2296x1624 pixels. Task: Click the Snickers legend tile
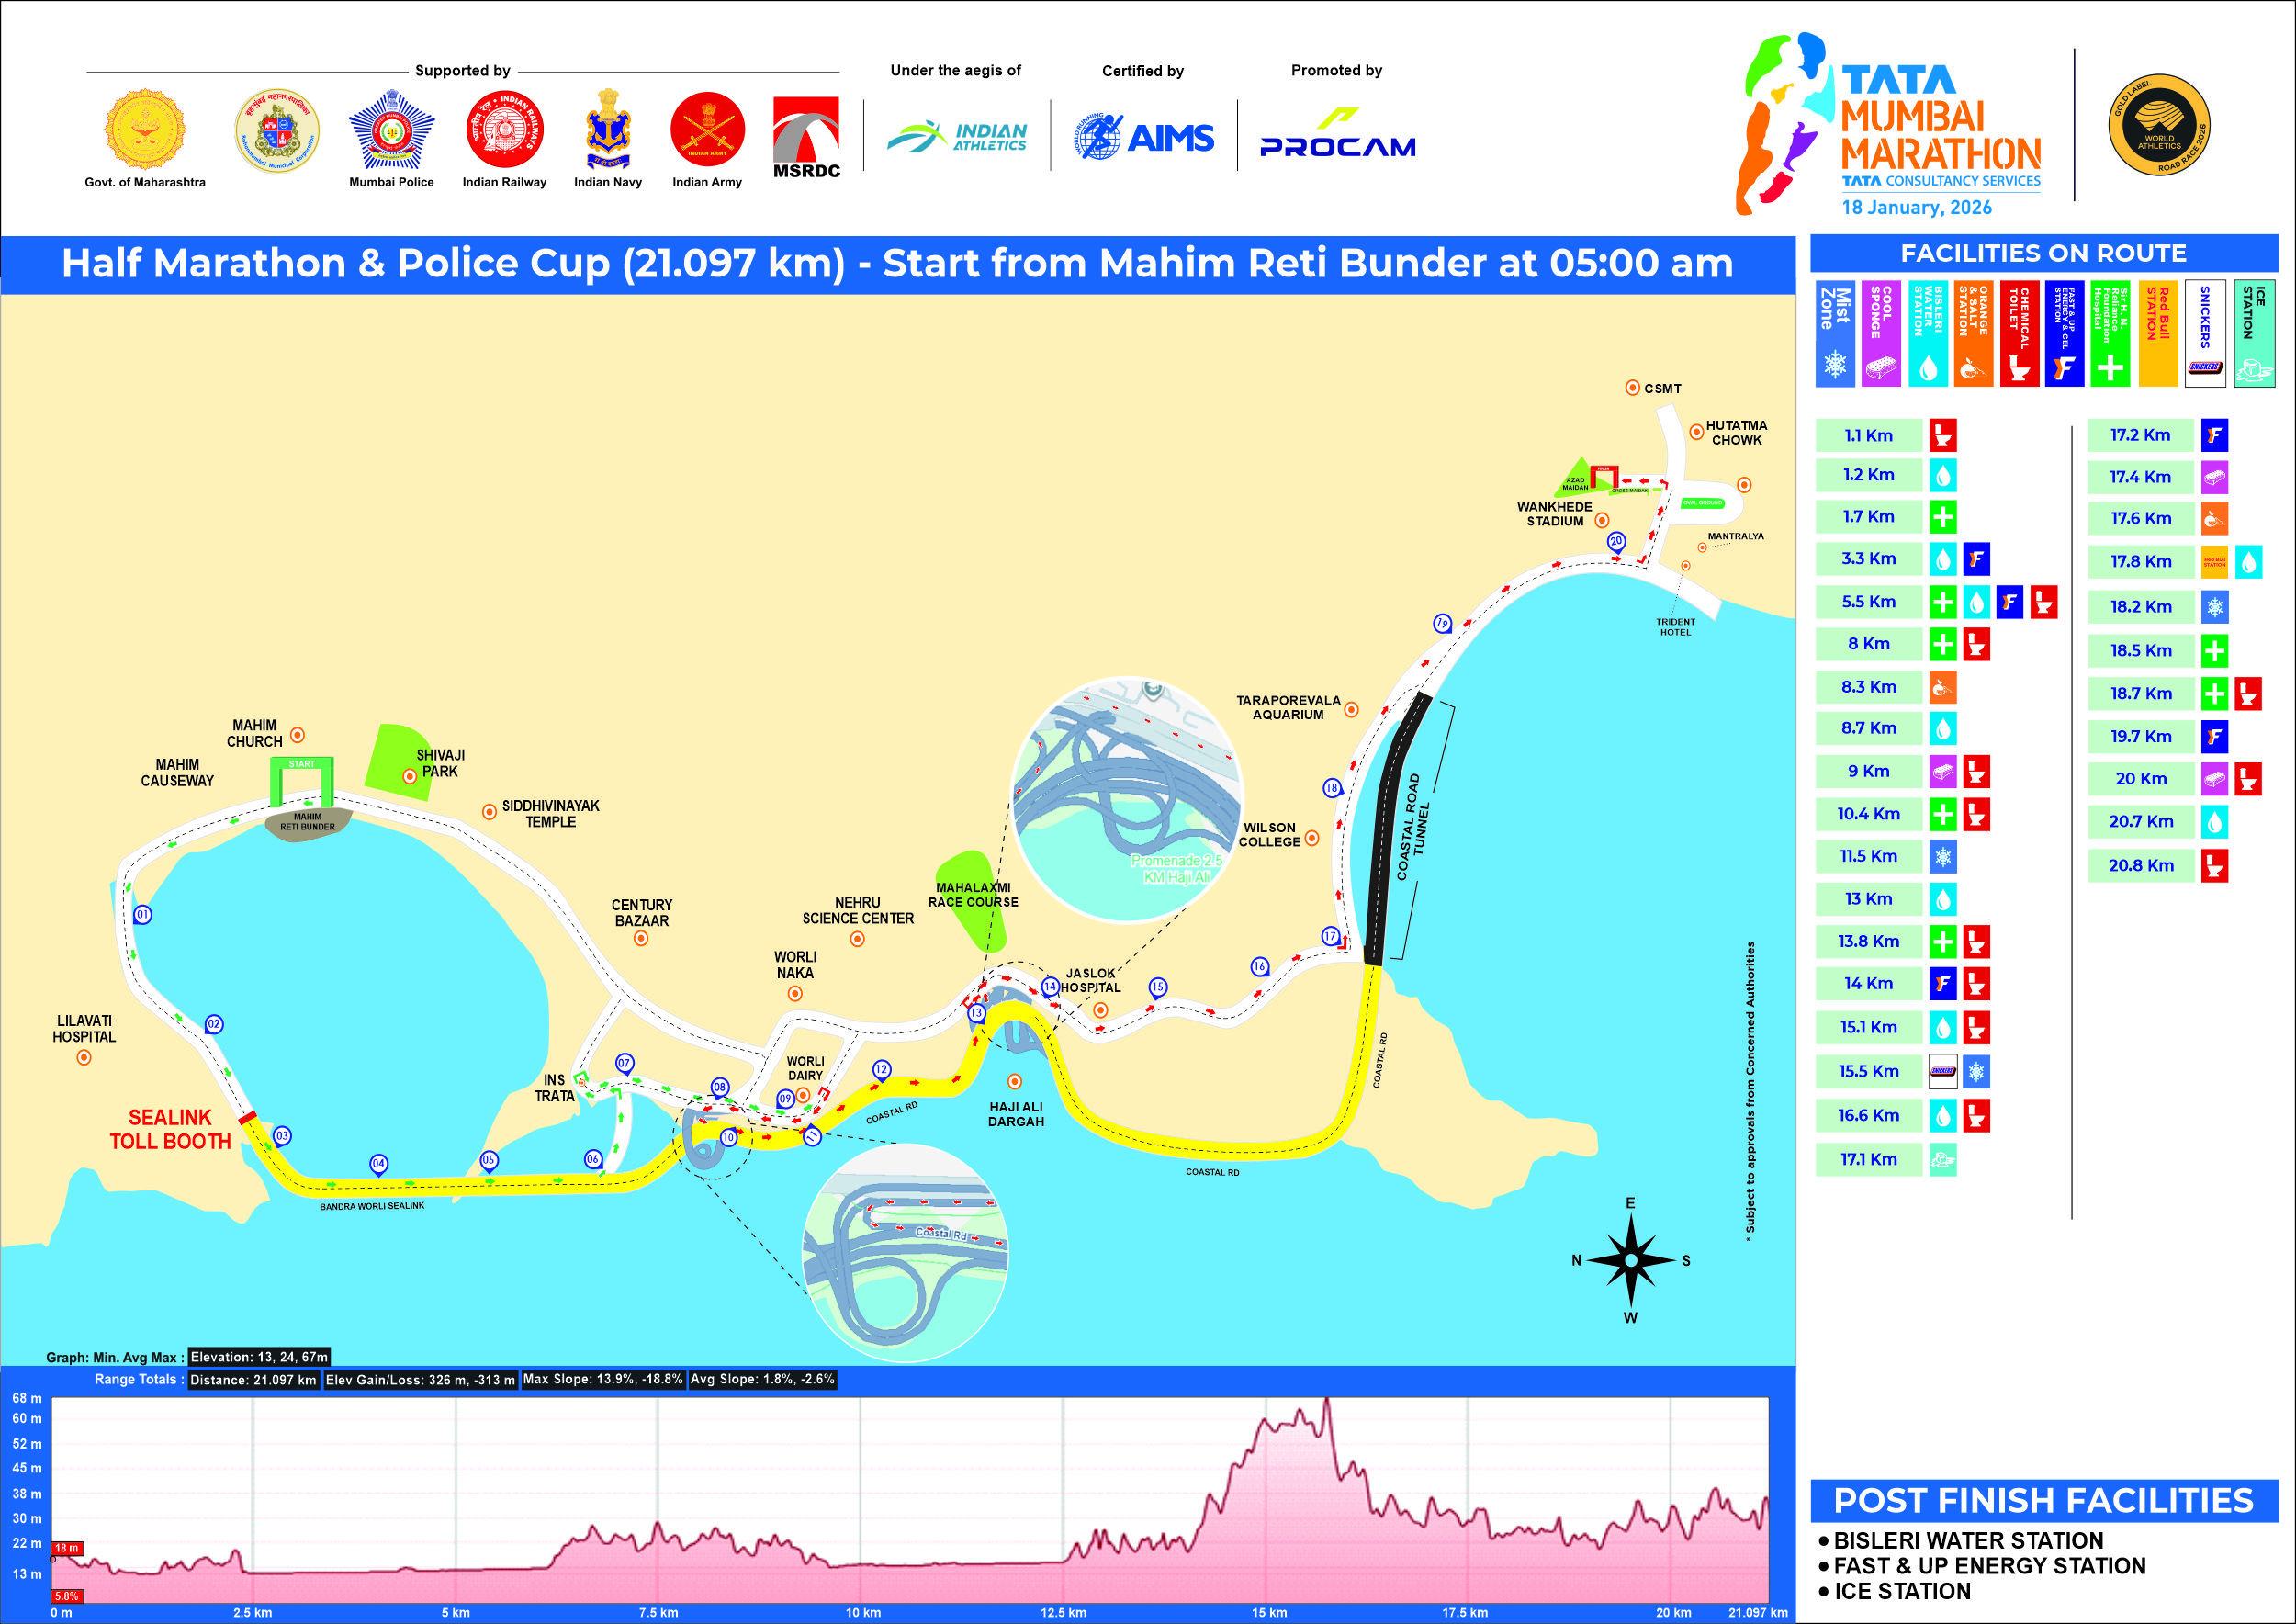(x=2205, y=333)
